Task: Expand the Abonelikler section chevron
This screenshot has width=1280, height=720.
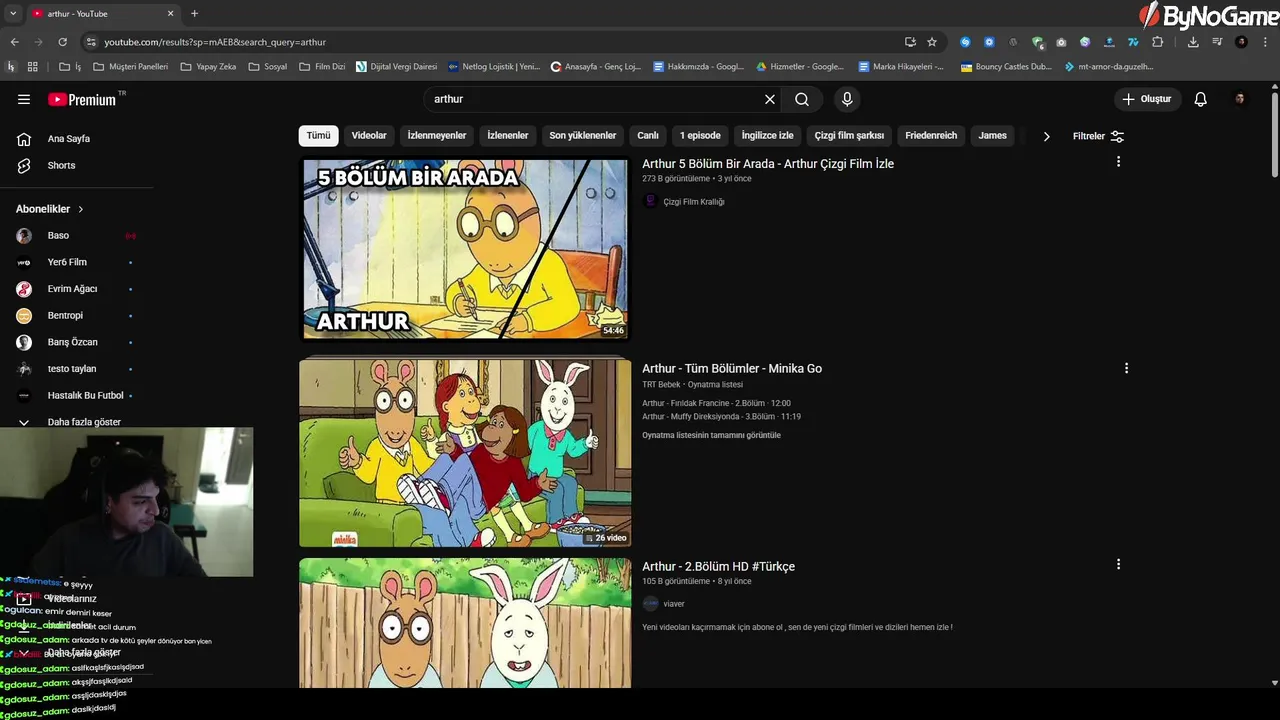Action: coord(81,209)
